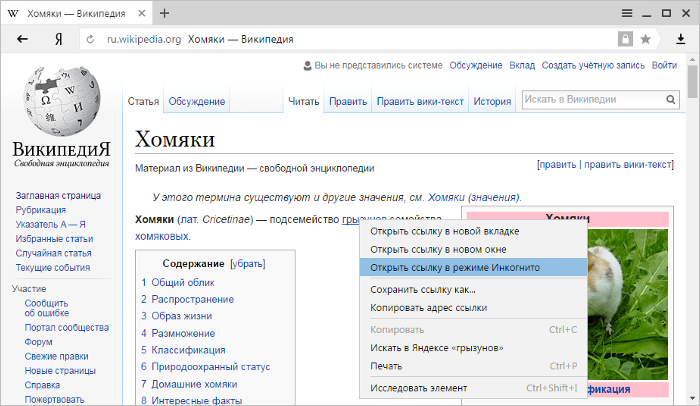Open the Обсуждение page tab
This screenshot has width=700, height=406.
[196, 101]
